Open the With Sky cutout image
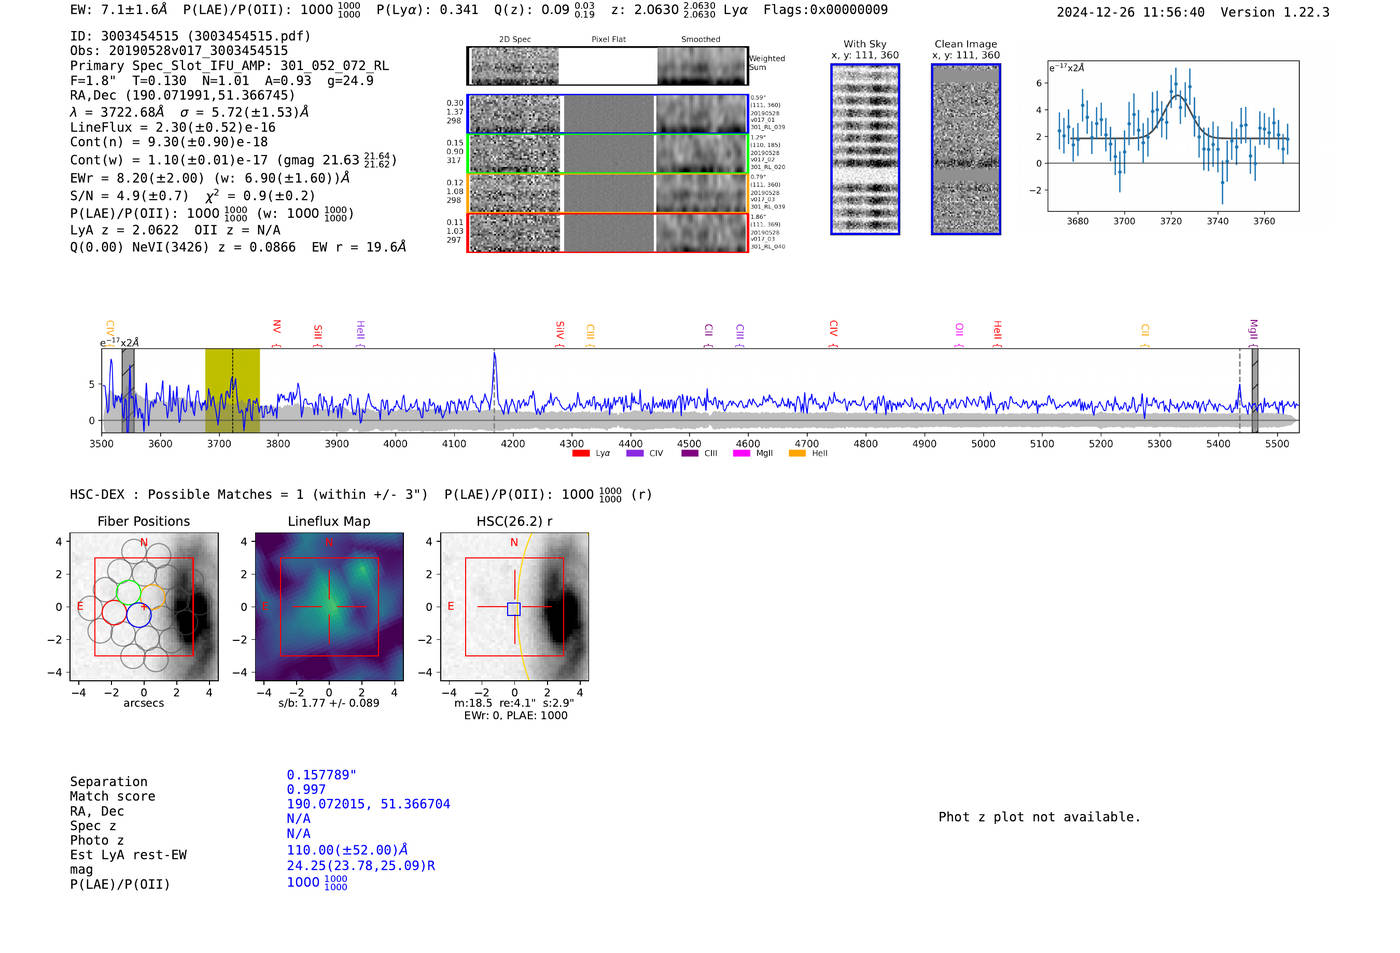 (x=865, y=149)
